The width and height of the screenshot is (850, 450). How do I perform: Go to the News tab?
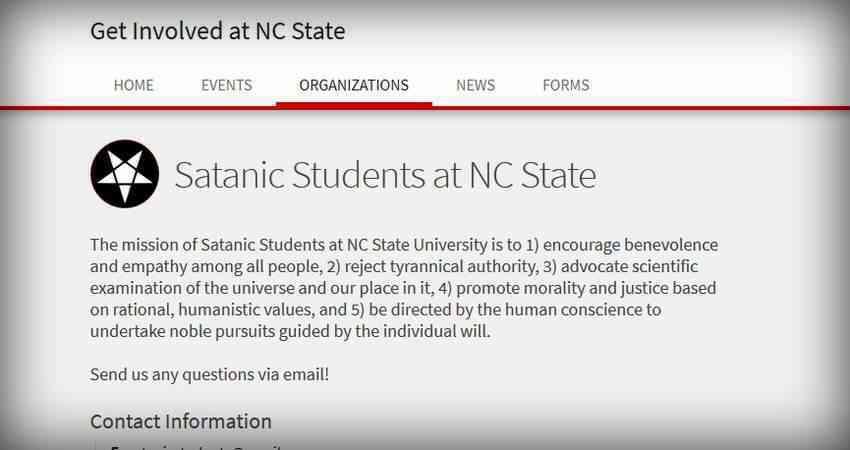click(475, 85)
